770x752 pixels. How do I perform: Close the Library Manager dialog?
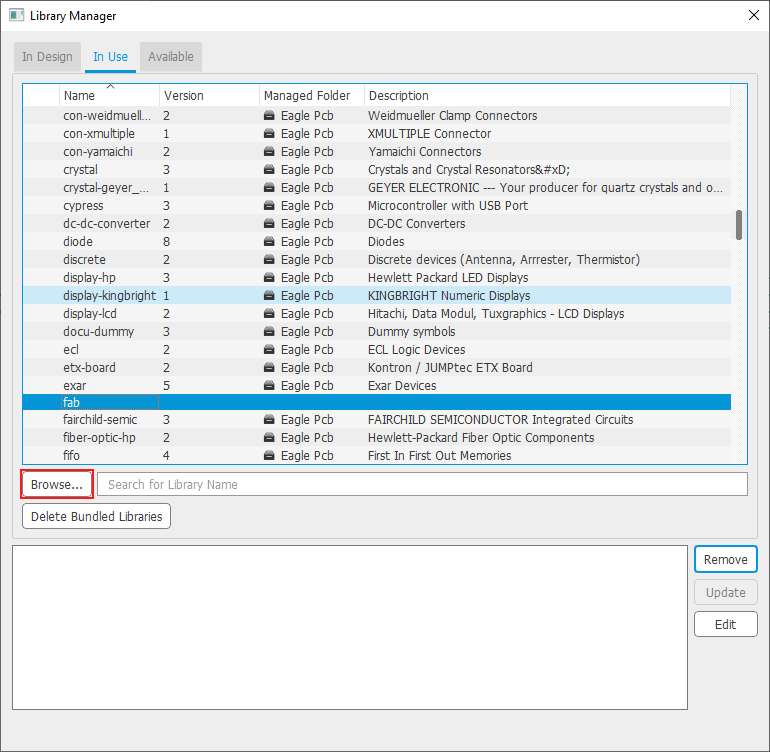click(754, 15)
